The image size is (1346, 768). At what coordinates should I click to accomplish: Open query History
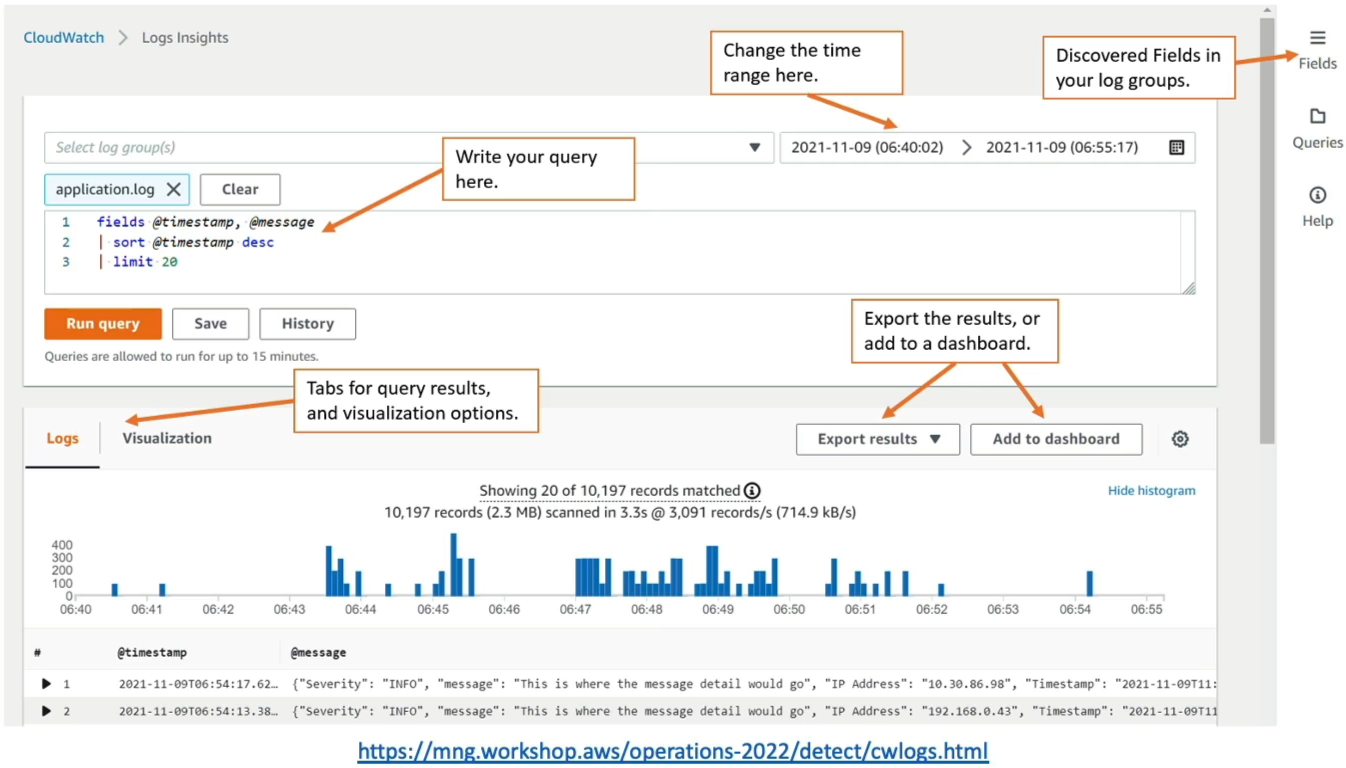(x=307, y=323)
